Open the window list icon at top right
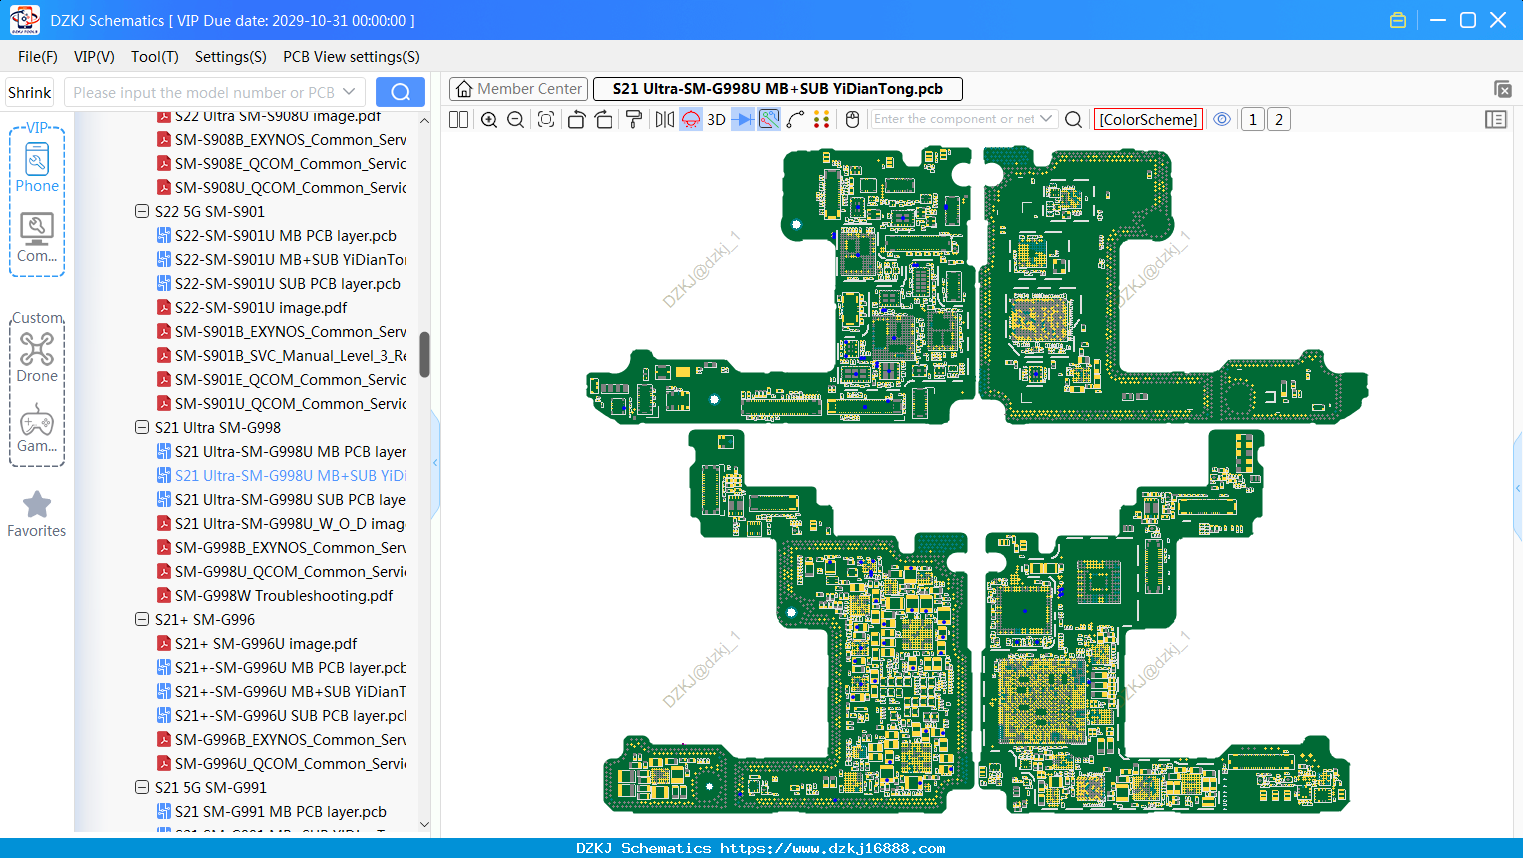Viewport: 1523px width, 858px height. coord(1503,89)
